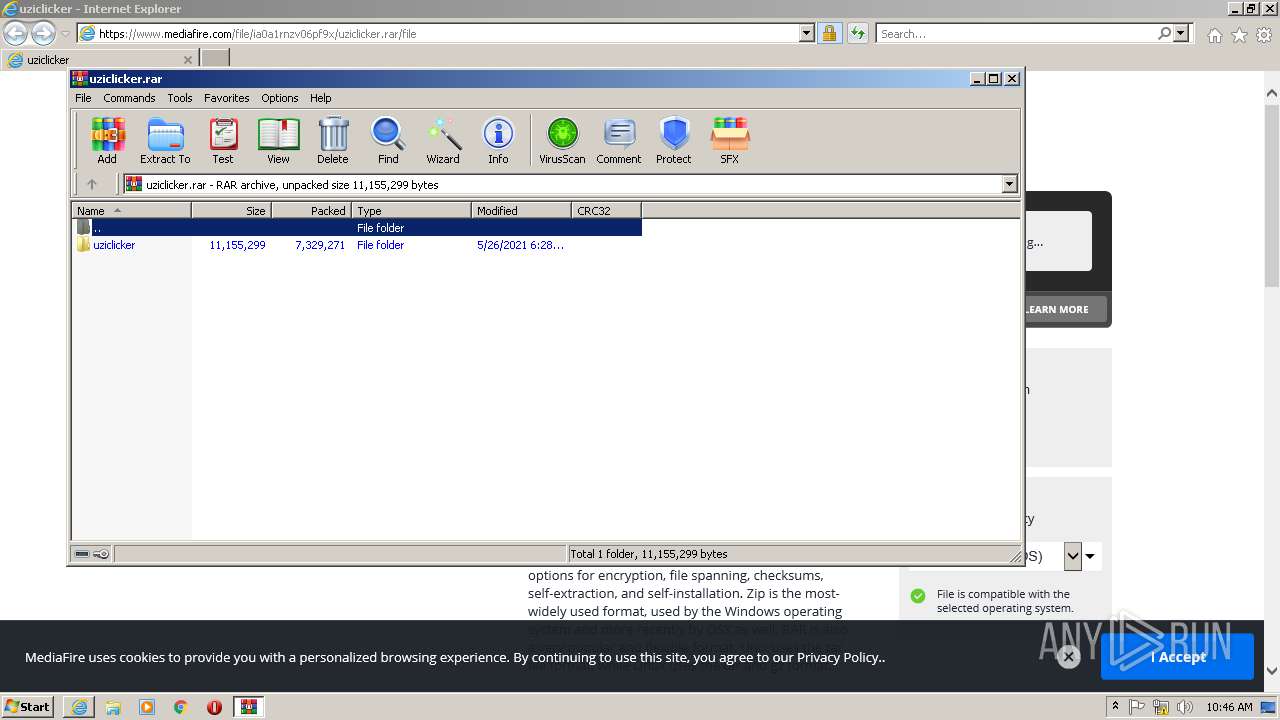Click the security lock icon in address bar
The image size is (1280, 720).
829,33
